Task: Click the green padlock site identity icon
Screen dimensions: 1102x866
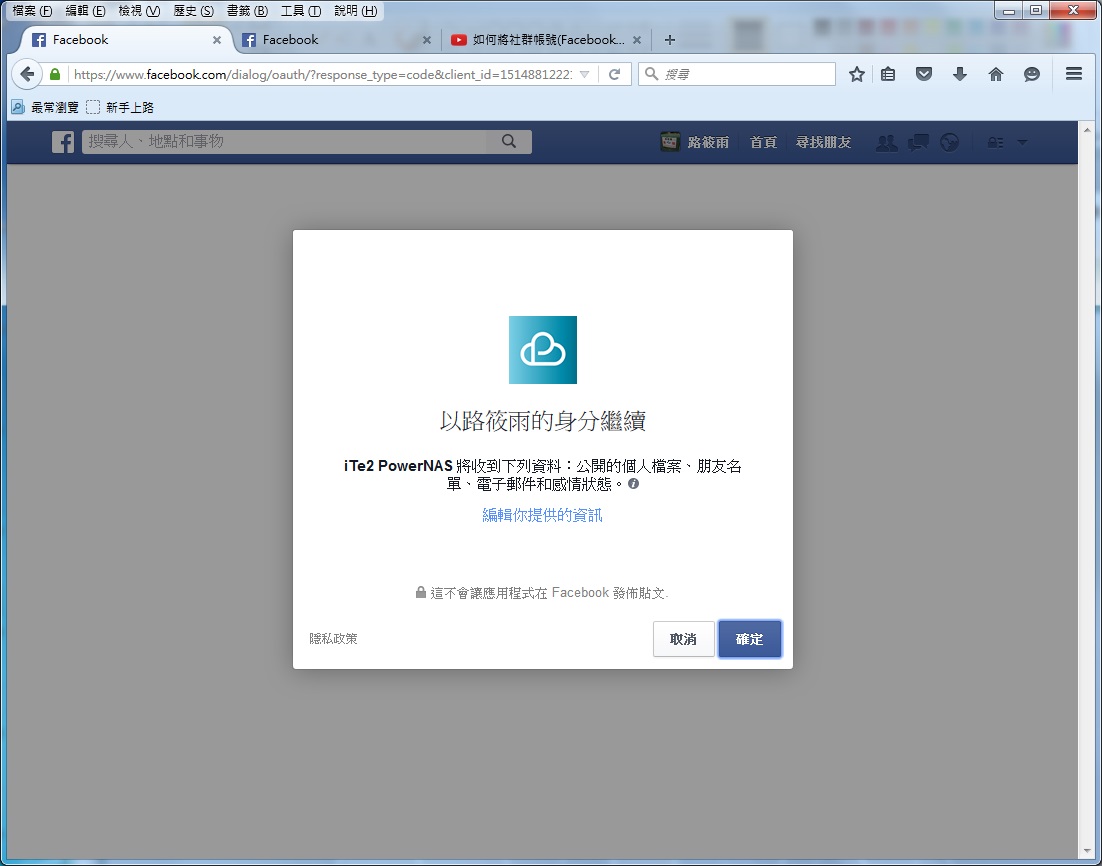Action: click(55, 74)
